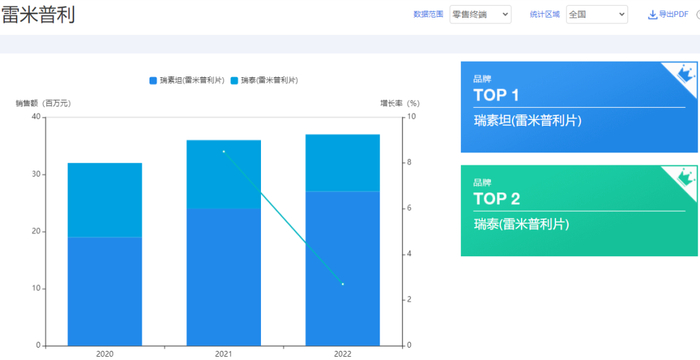The image size is (700, 360).
Task: Click the 导出PDF link
Action: [668, 15]
